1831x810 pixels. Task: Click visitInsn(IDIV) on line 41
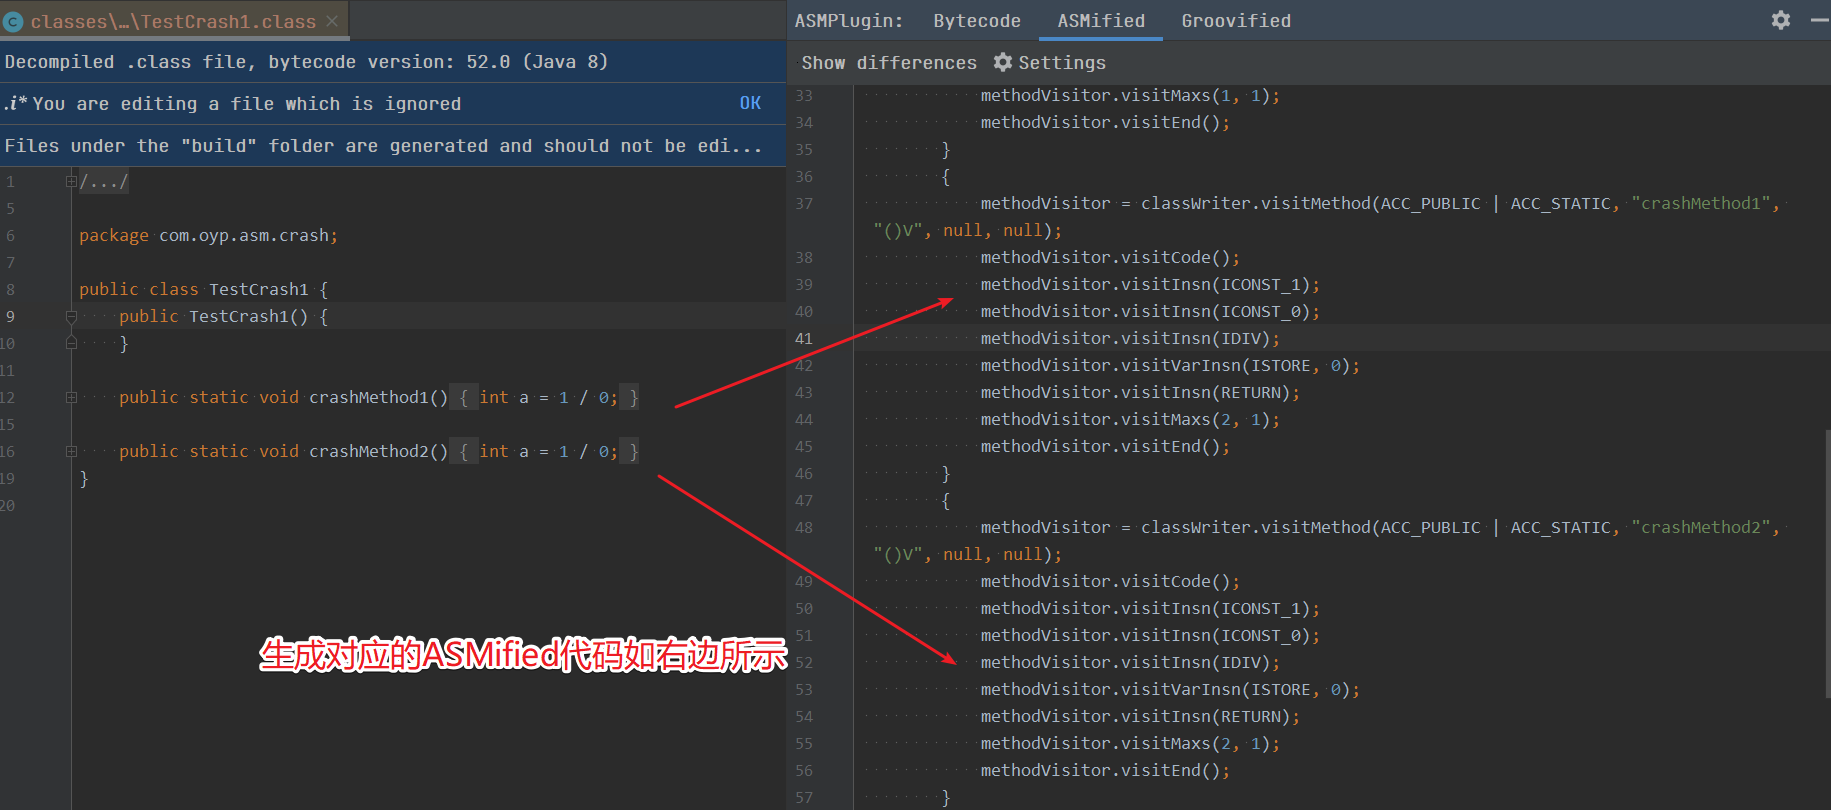tap(1130, 338)
